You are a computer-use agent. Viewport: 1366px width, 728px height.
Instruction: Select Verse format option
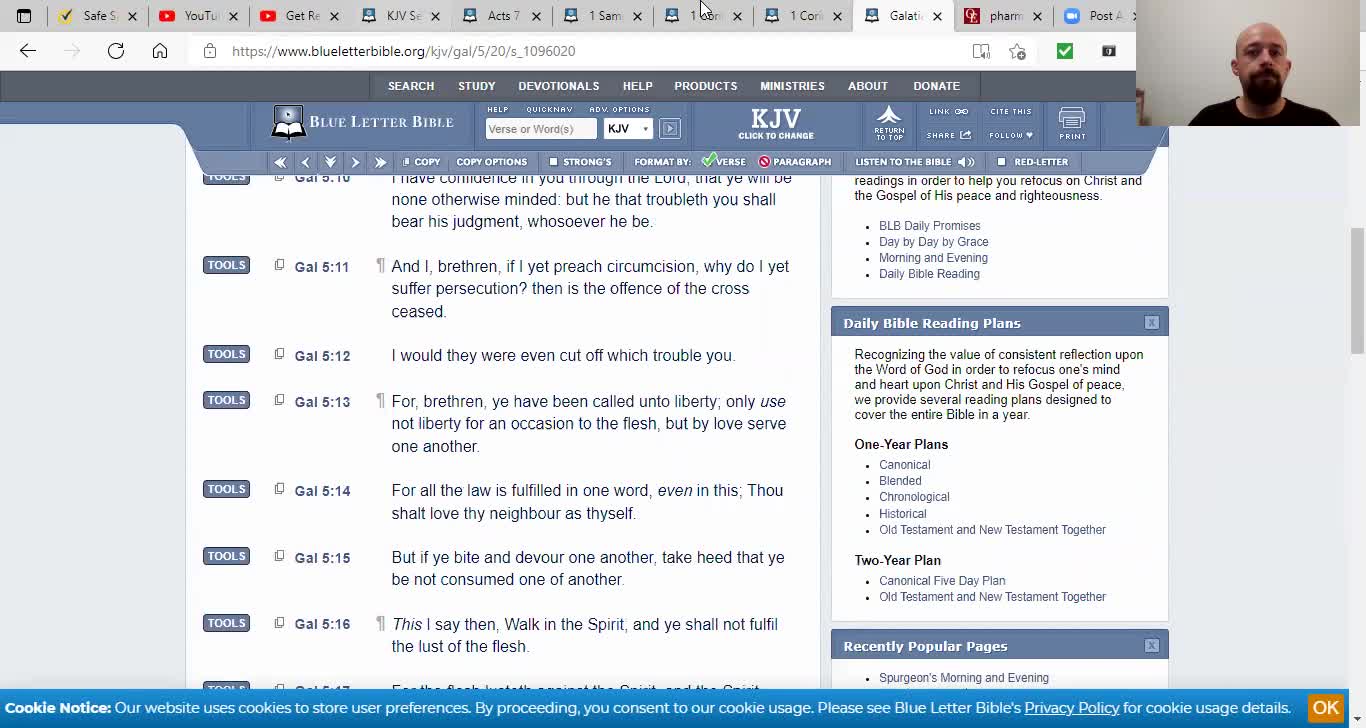[x=723, y=161]
